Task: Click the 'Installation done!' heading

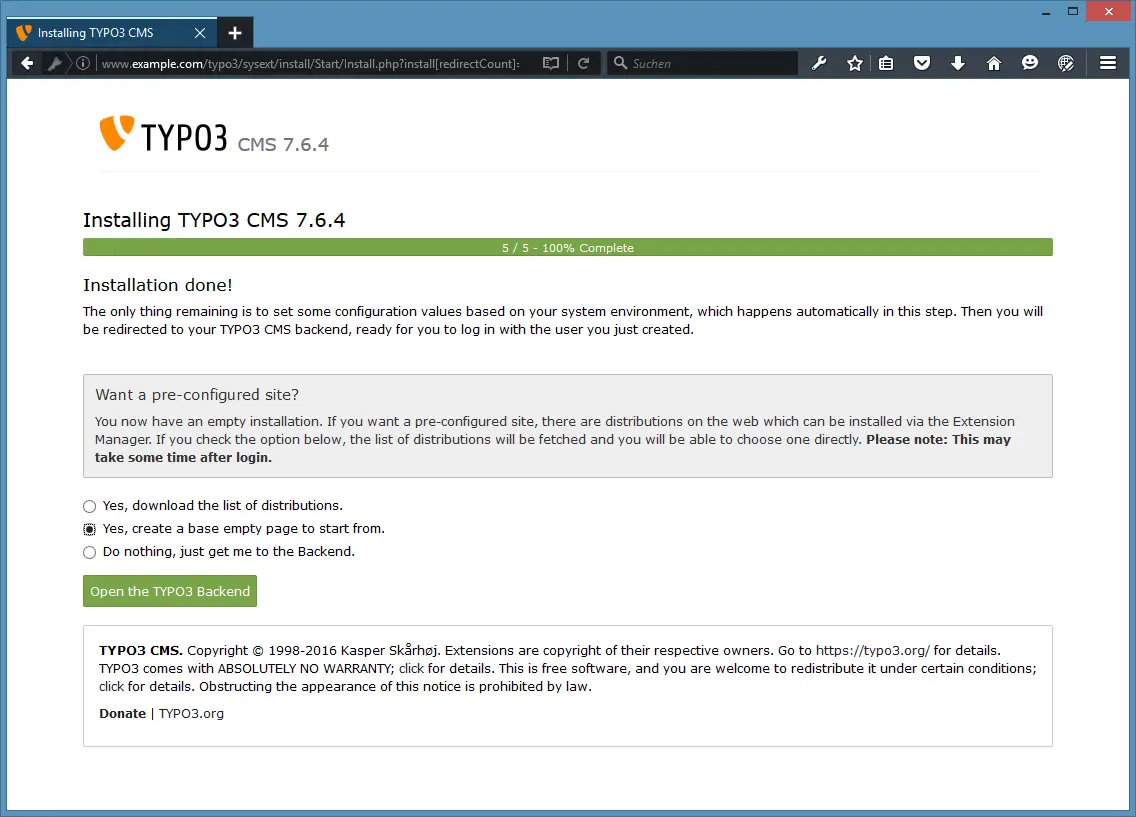Action: coord(158,285)
